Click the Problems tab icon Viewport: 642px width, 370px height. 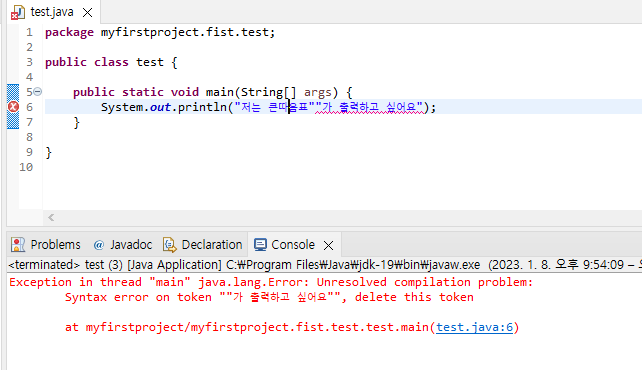18,245
